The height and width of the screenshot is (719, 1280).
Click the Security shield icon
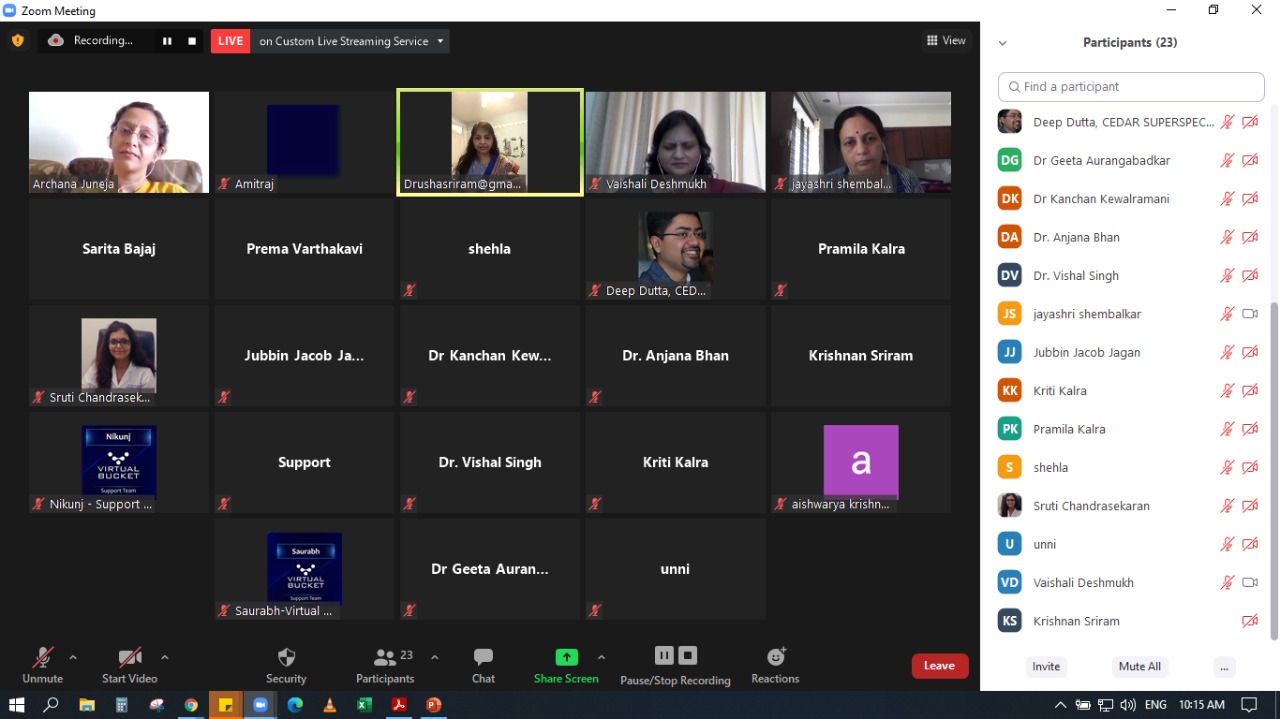(x=286, y=657)
